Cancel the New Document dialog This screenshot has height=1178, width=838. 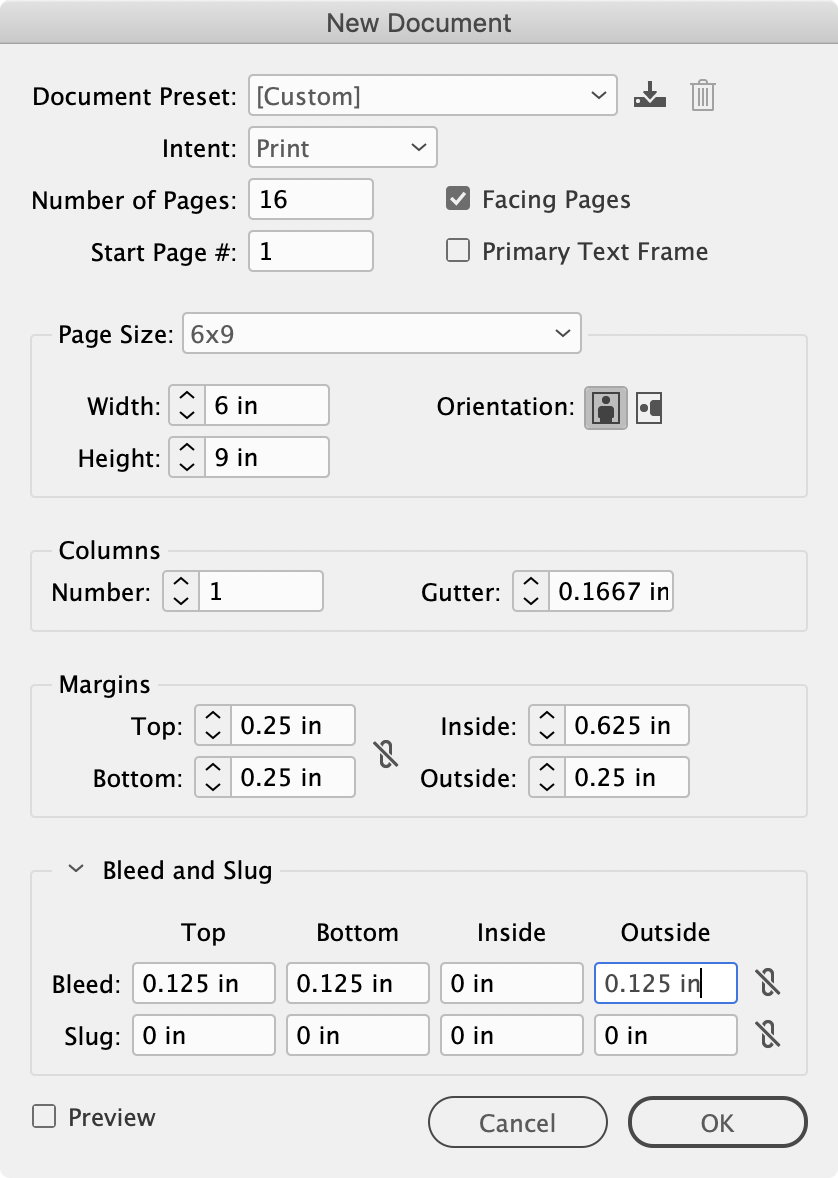(517, 1122)
